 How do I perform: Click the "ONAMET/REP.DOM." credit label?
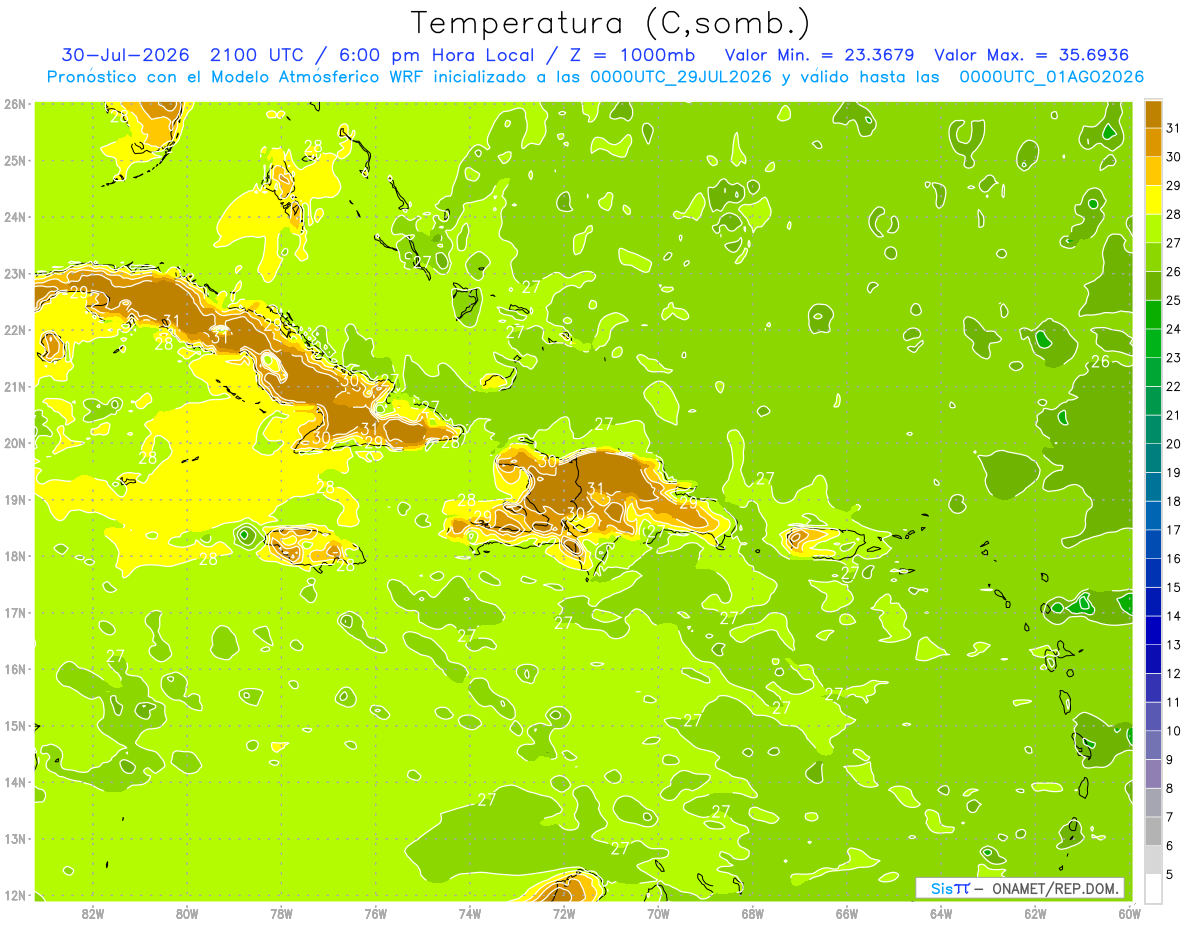(1056, 888)
